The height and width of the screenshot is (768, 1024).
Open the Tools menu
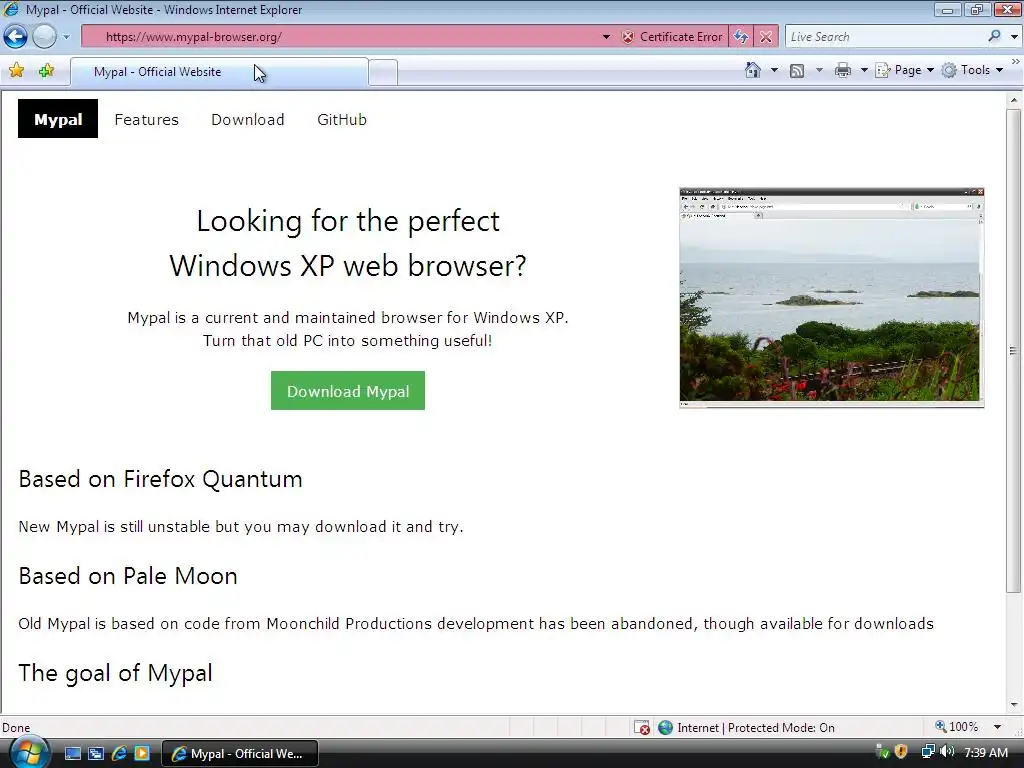coord(972,70)
